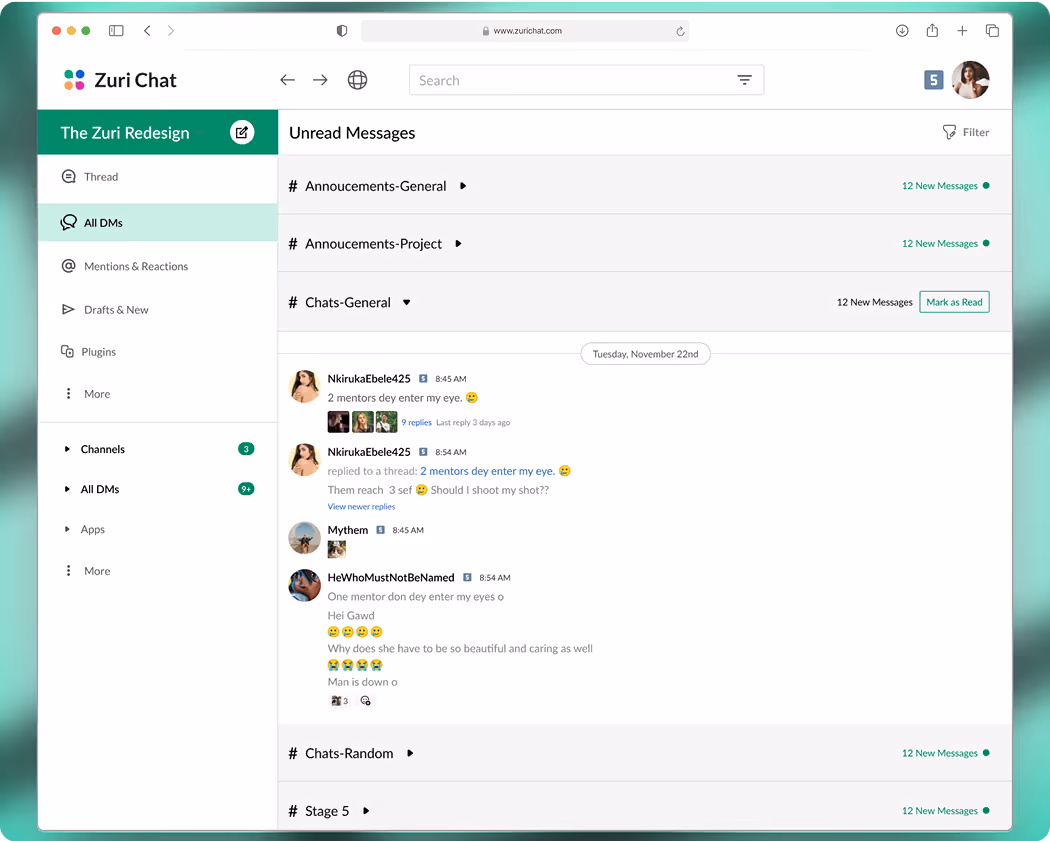Click the 9+ badge next to All DMs
The height and width of the screenshot is (841, 1050).
click(x=246, y=489)
